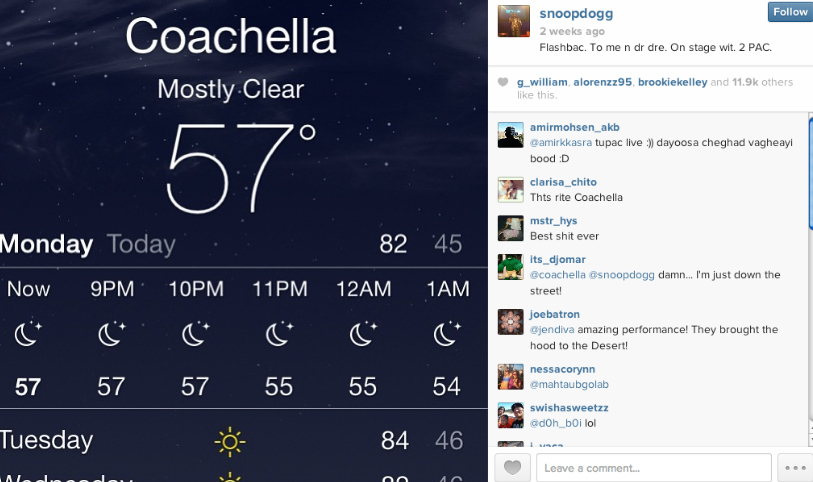813x482 pixels.
Task: Open g_william's profile from likes
Action: pyautogui.click(x=542, y=82)
